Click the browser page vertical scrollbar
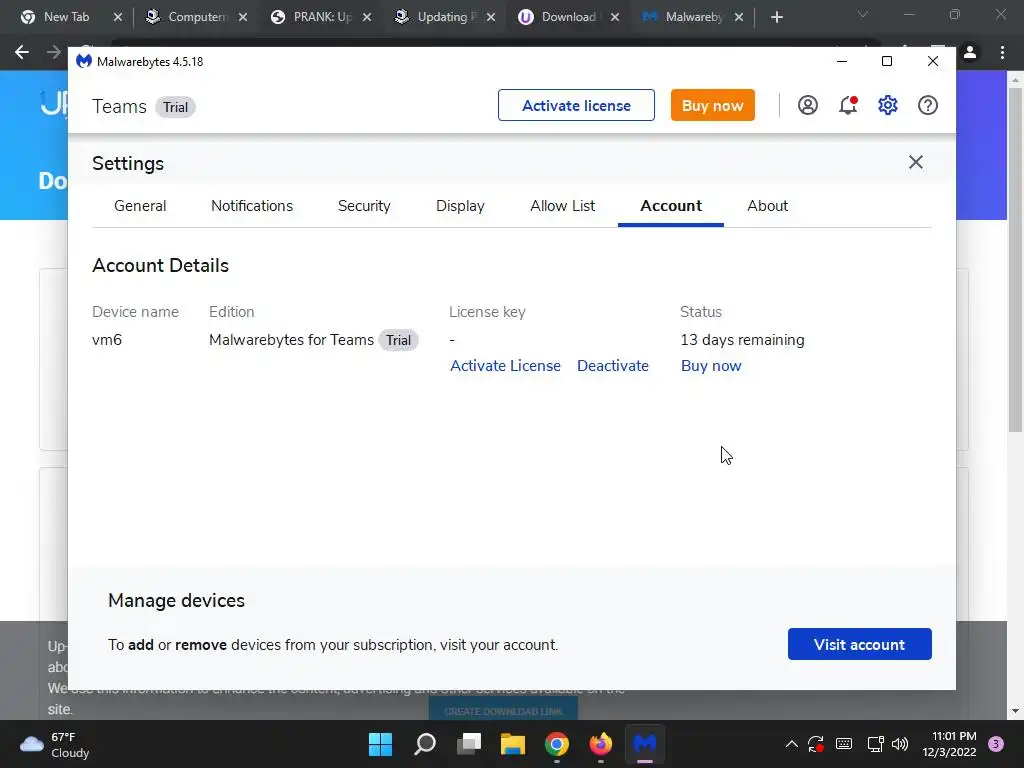The width and height of the screenshot is (1024, 768). point(1015,261)
